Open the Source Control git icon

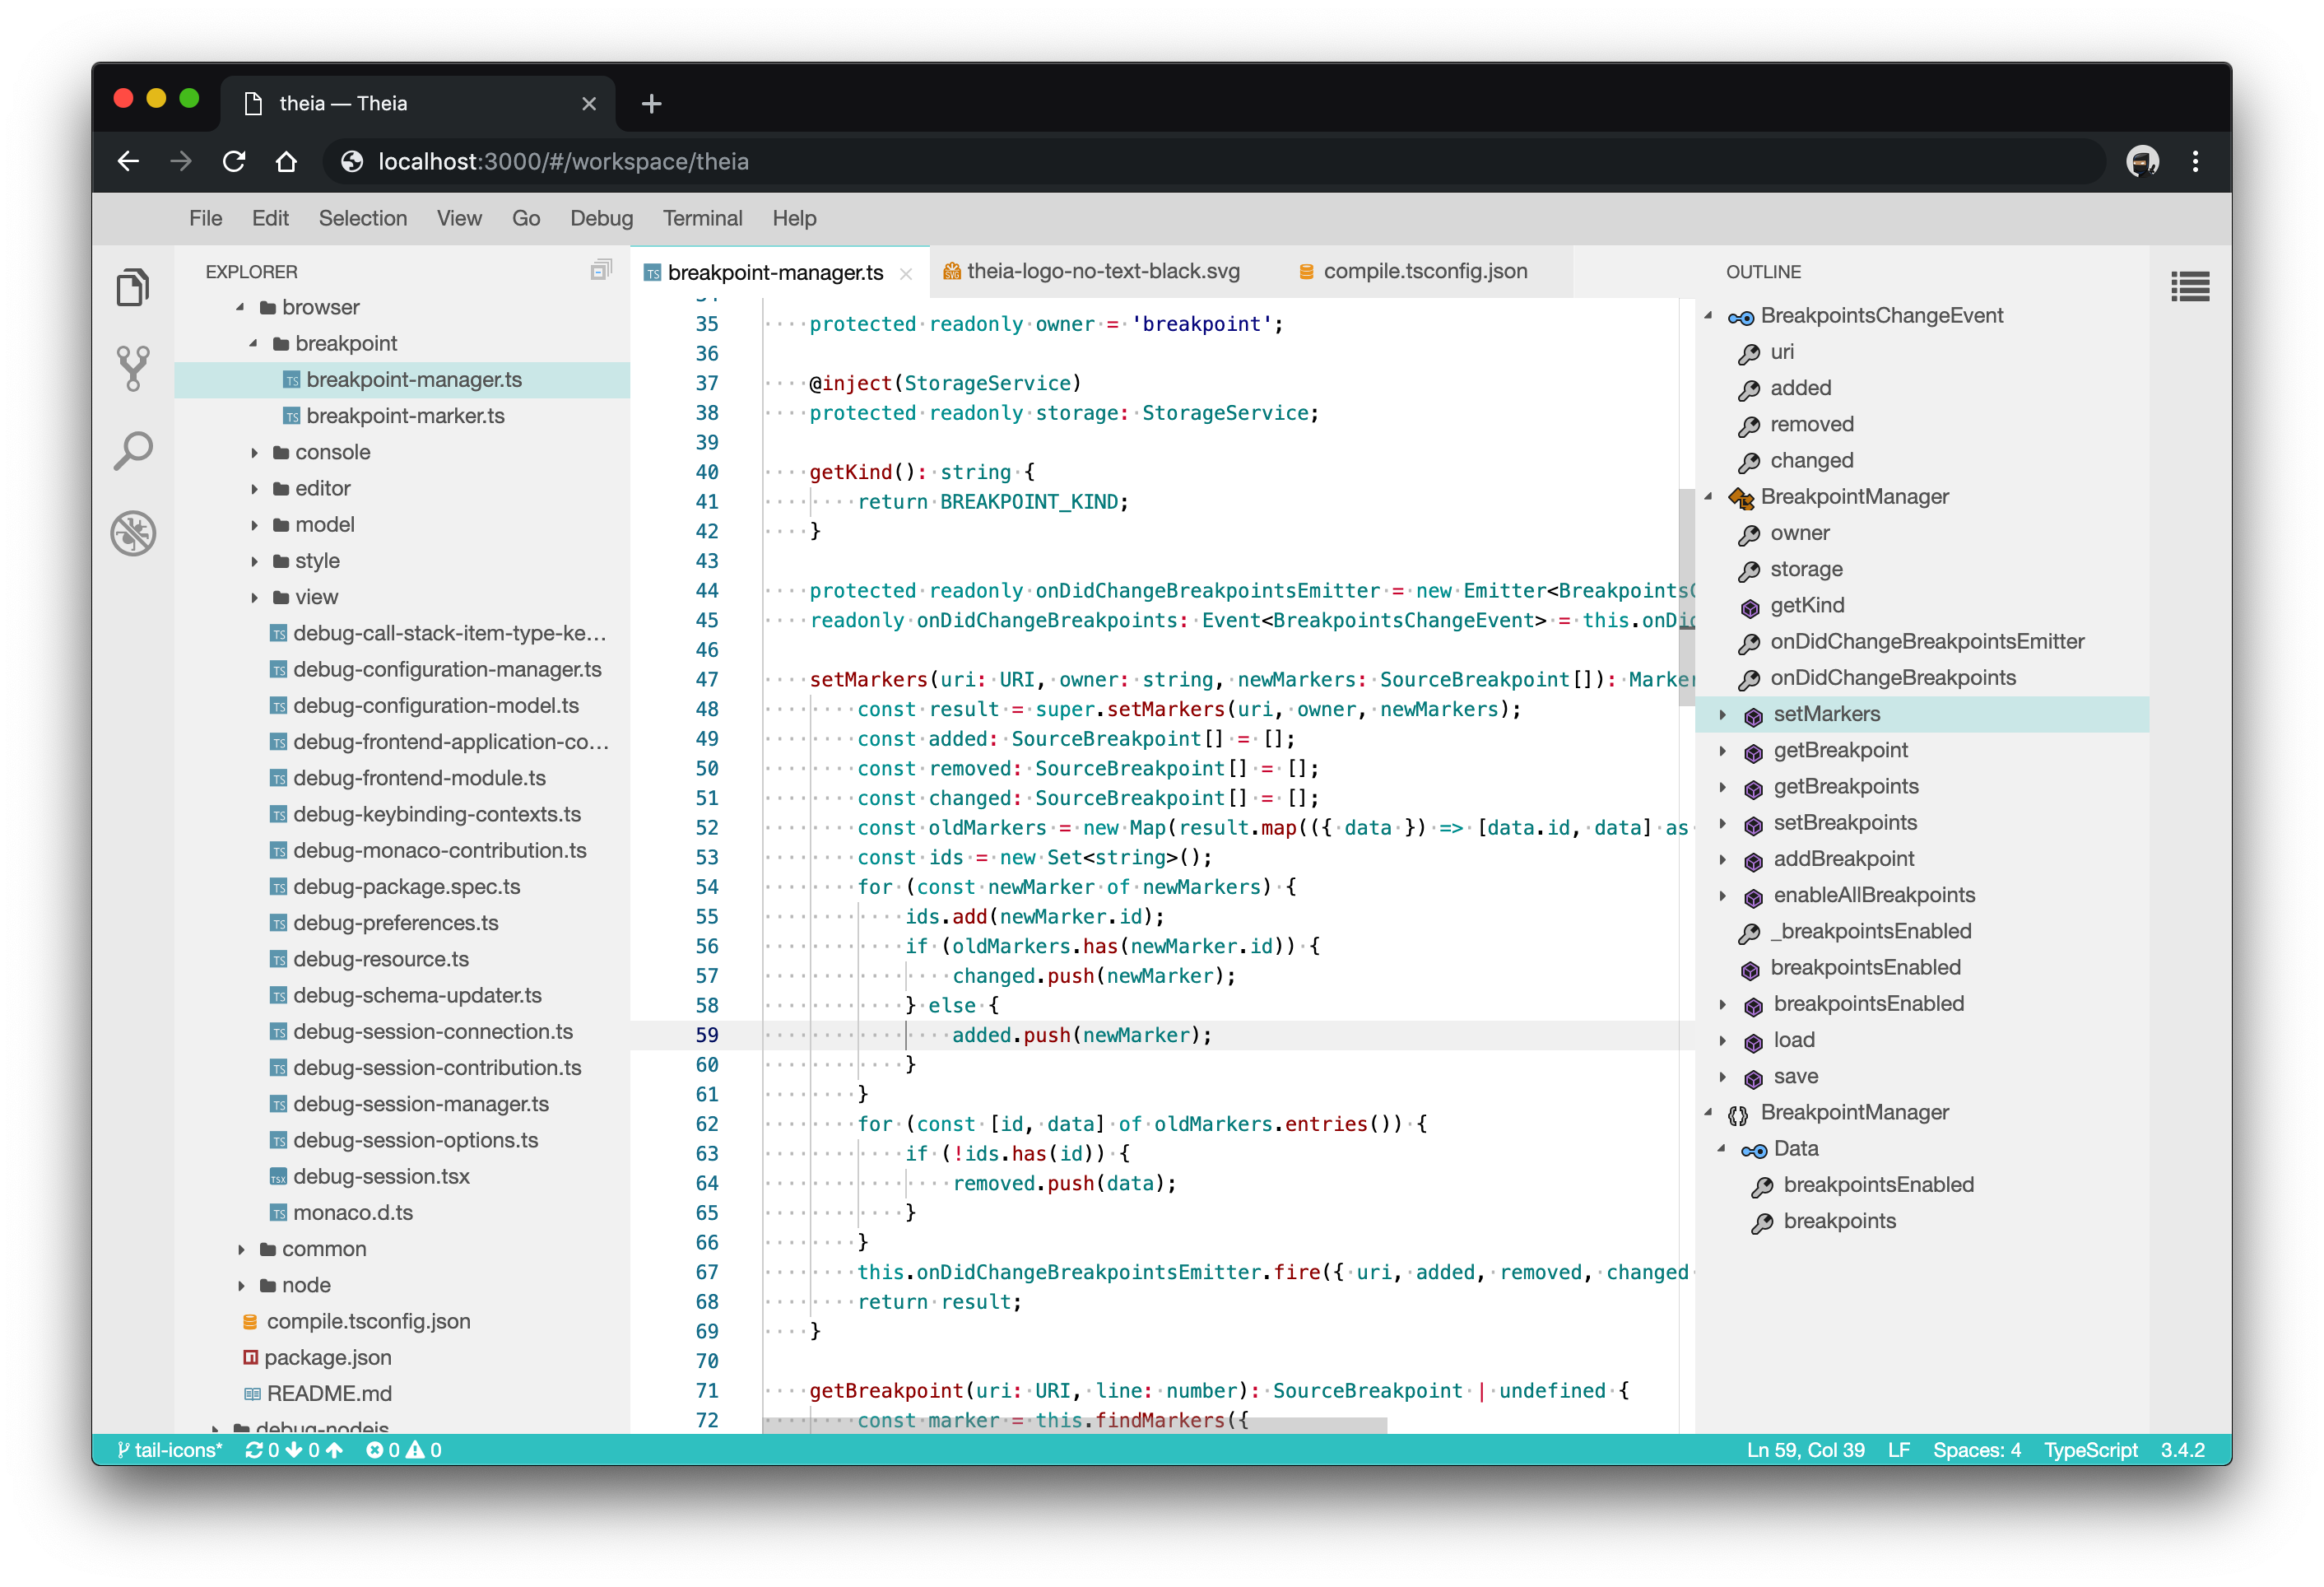click(x=133, y=368)
